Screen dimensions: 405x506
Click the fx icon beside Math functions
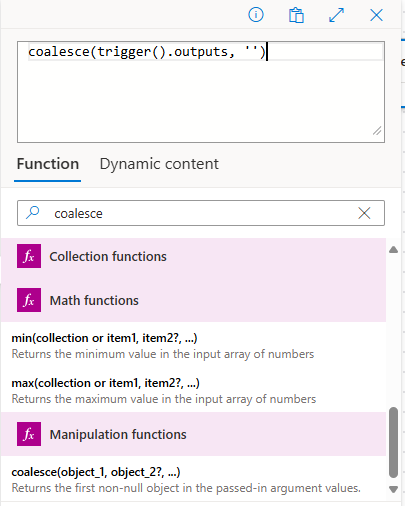tap(29, 300)
